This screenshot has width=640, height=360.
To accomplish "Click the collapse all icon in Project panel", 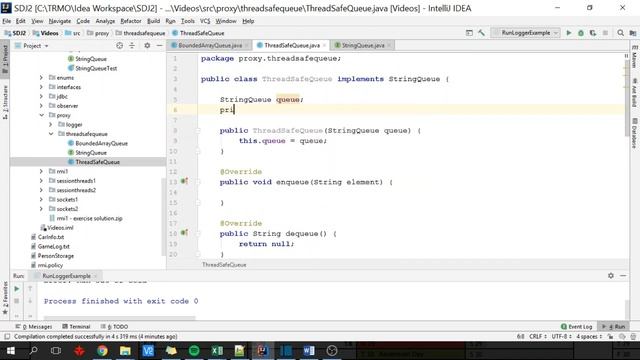I will pyautogui.click(x=132, y=46).
